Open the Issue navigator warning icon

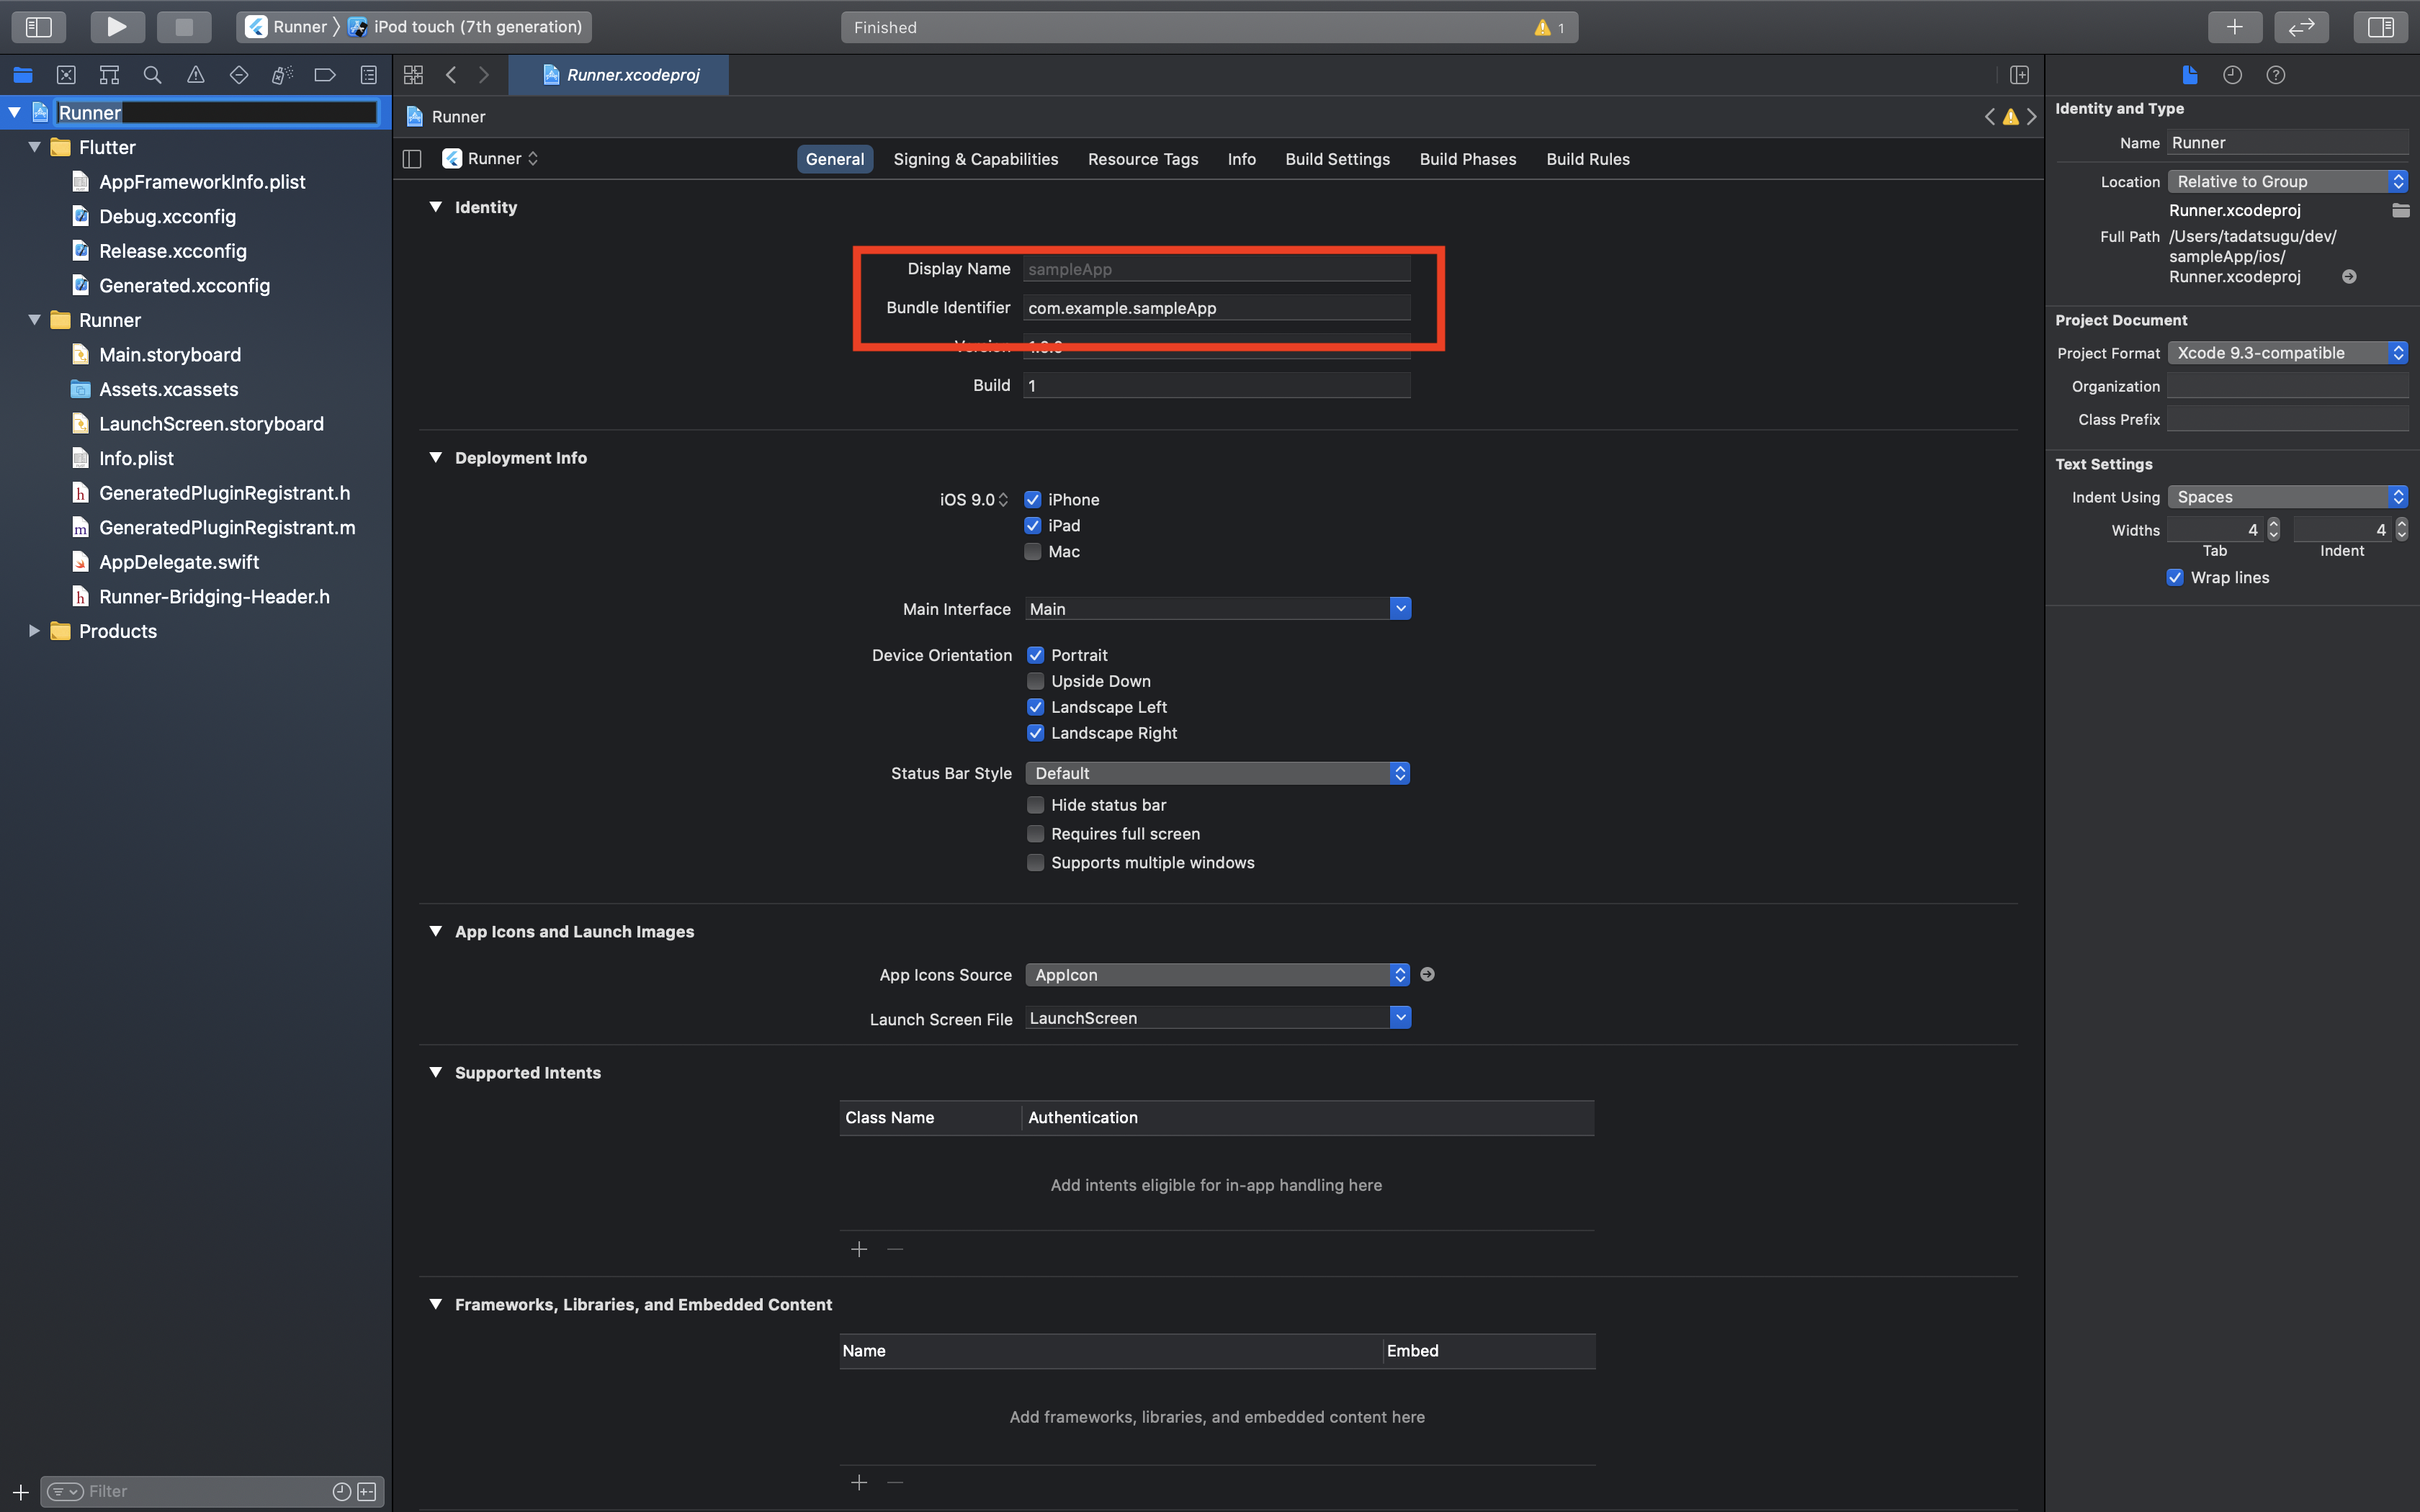pyautogui.click(x=196, y=75)
